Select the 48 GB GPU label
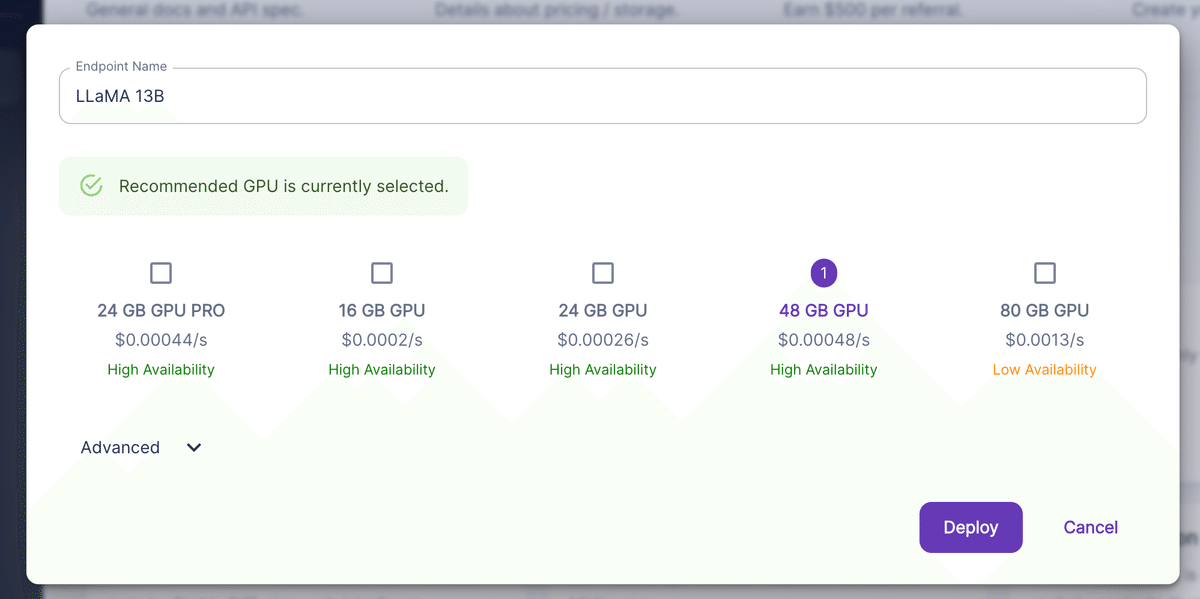The image size is (1200, 599). [823, 310]
